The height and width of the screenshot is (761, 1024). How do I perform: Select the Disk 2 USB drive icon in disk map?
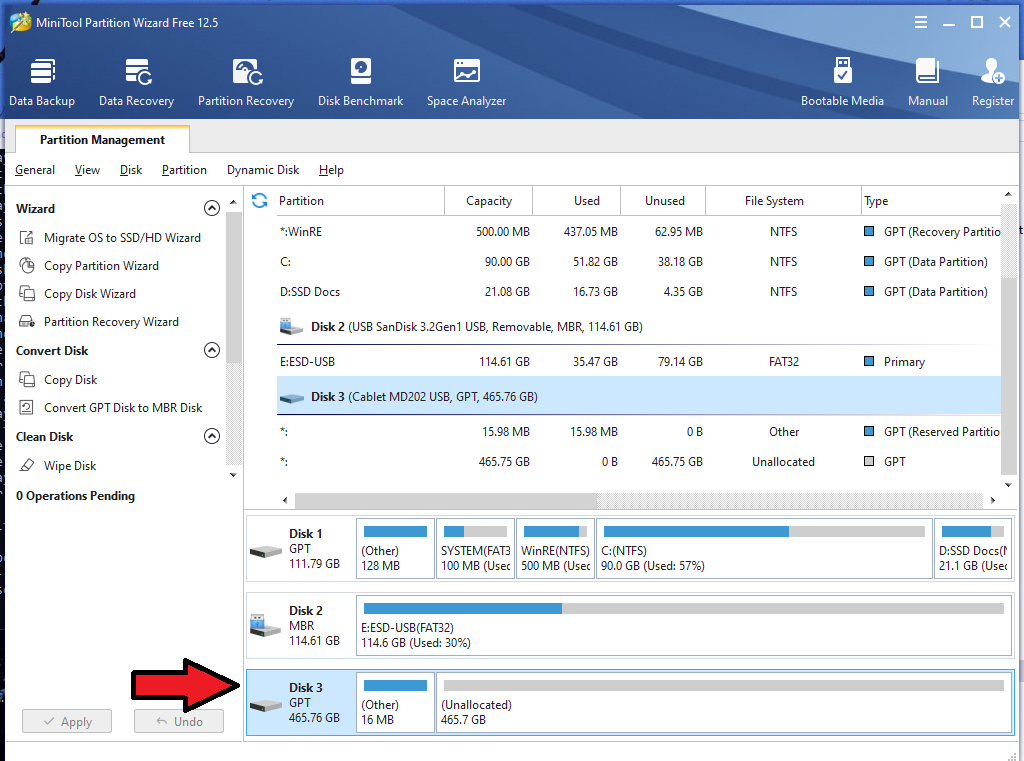[265, 626]
